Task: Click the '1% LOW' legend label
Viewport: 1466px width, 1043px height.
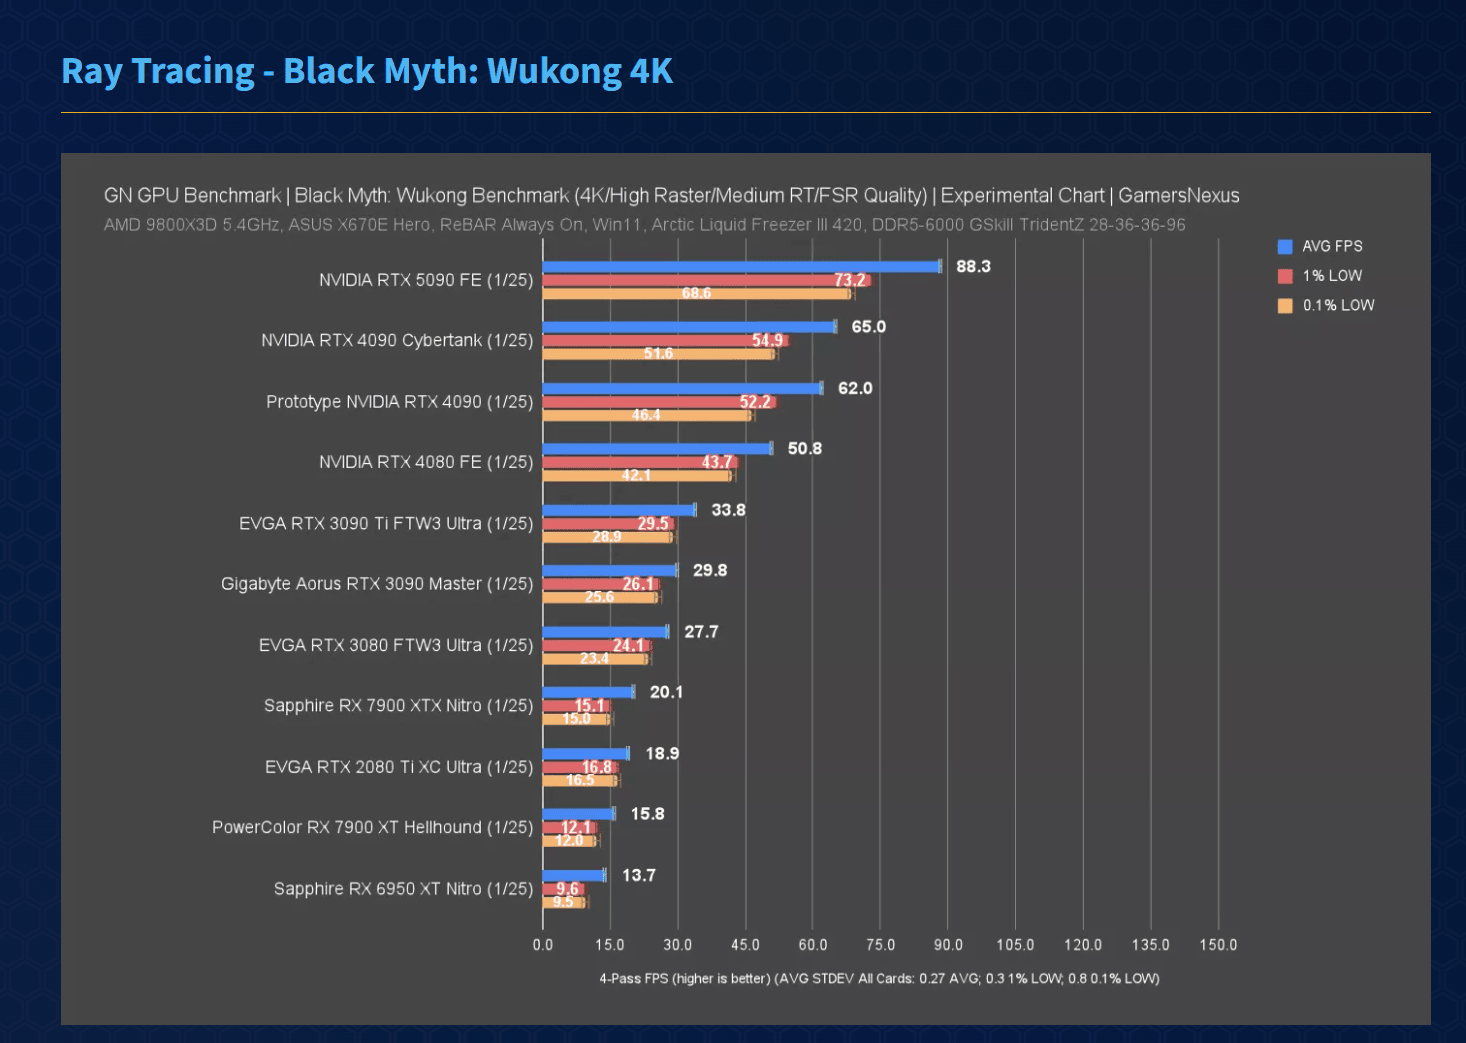Action: pyautogui.click(x=1332, y=276)
